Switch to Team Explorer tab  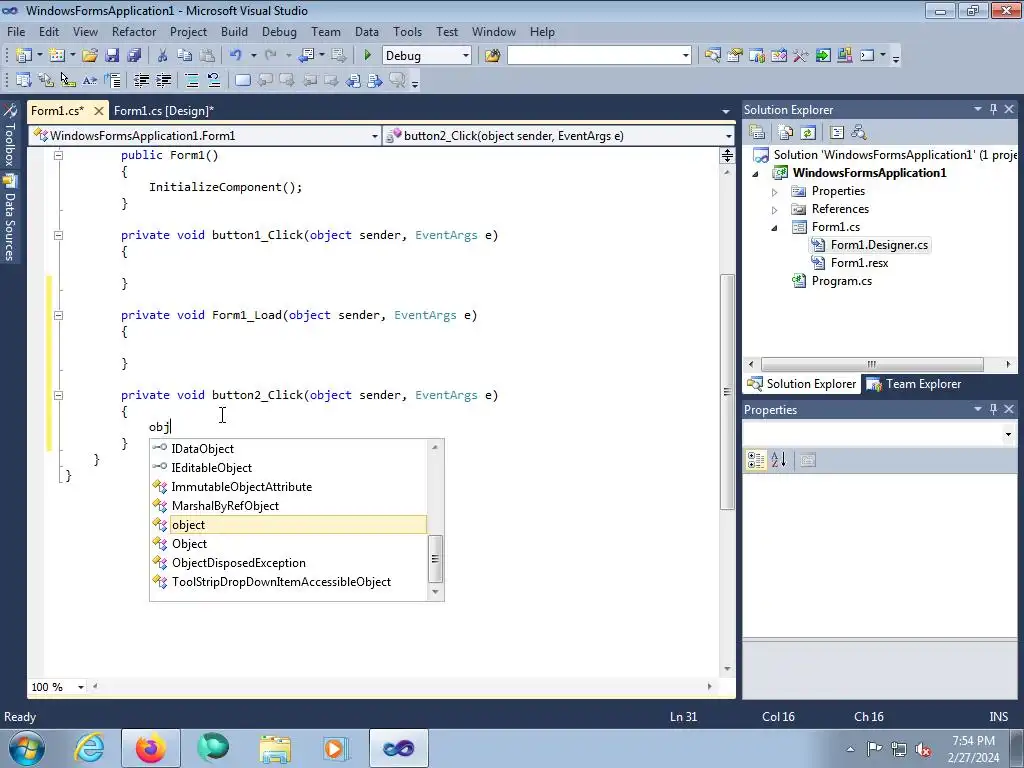[x=914, y=384]
